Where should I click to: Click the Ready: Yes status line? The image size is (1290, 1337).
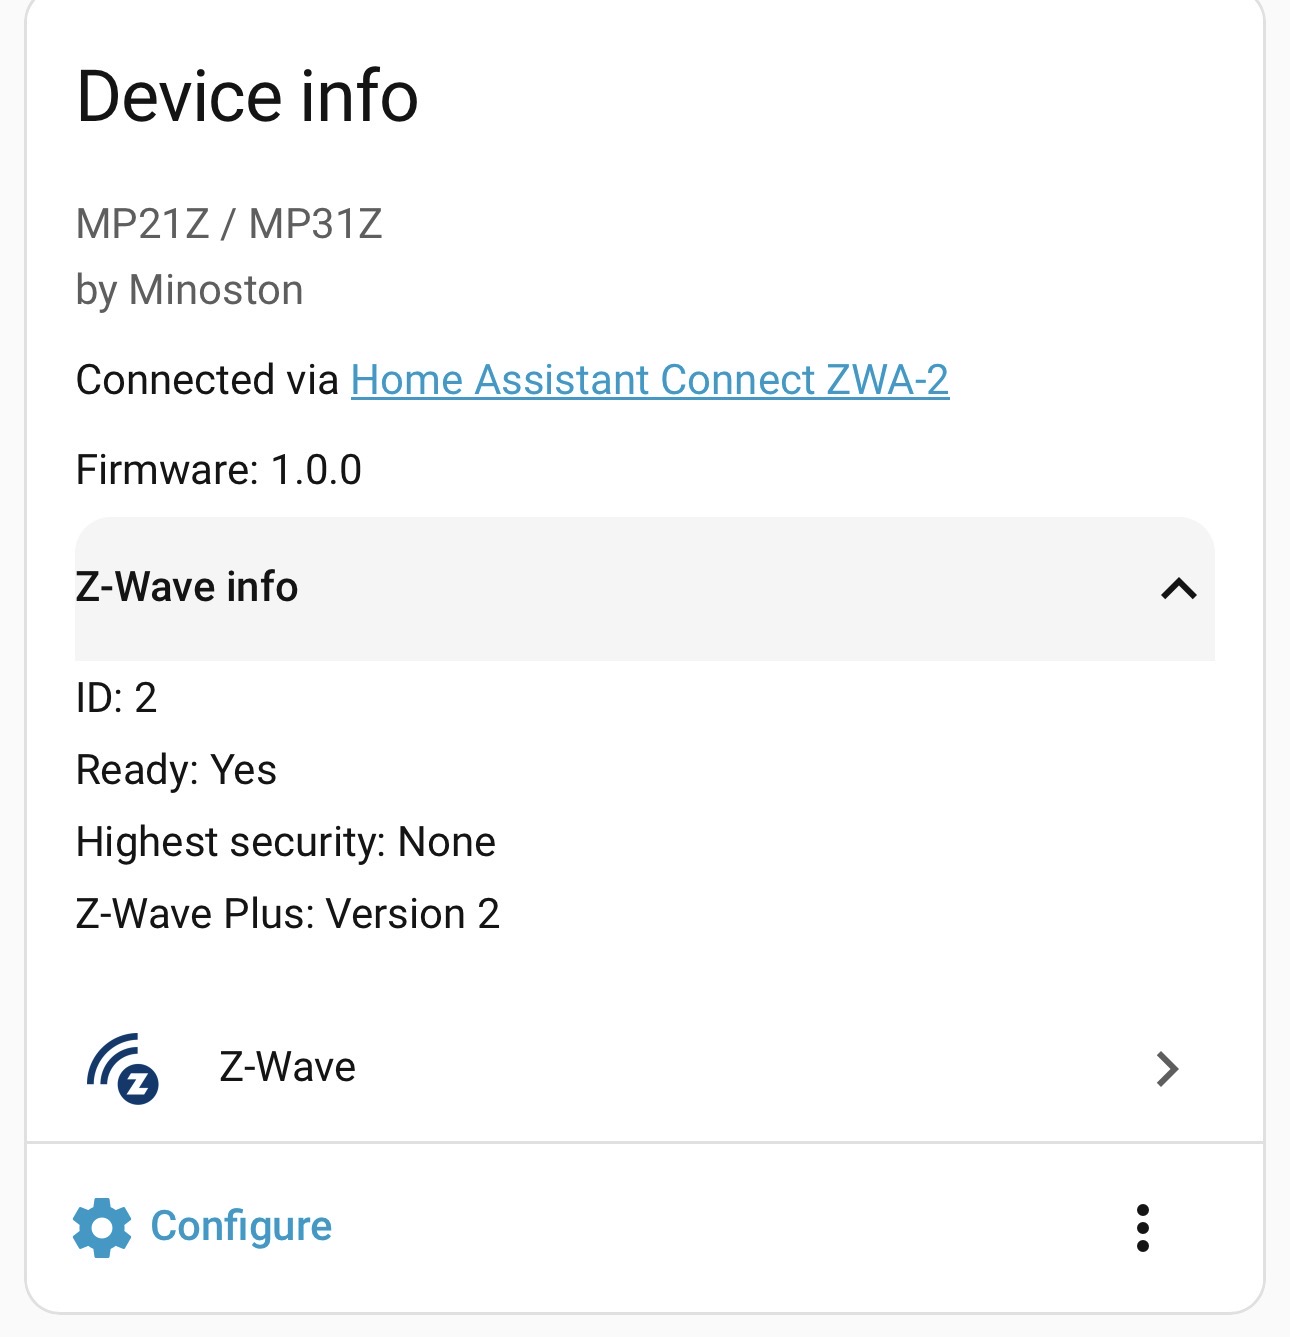[x=176, y=770]
